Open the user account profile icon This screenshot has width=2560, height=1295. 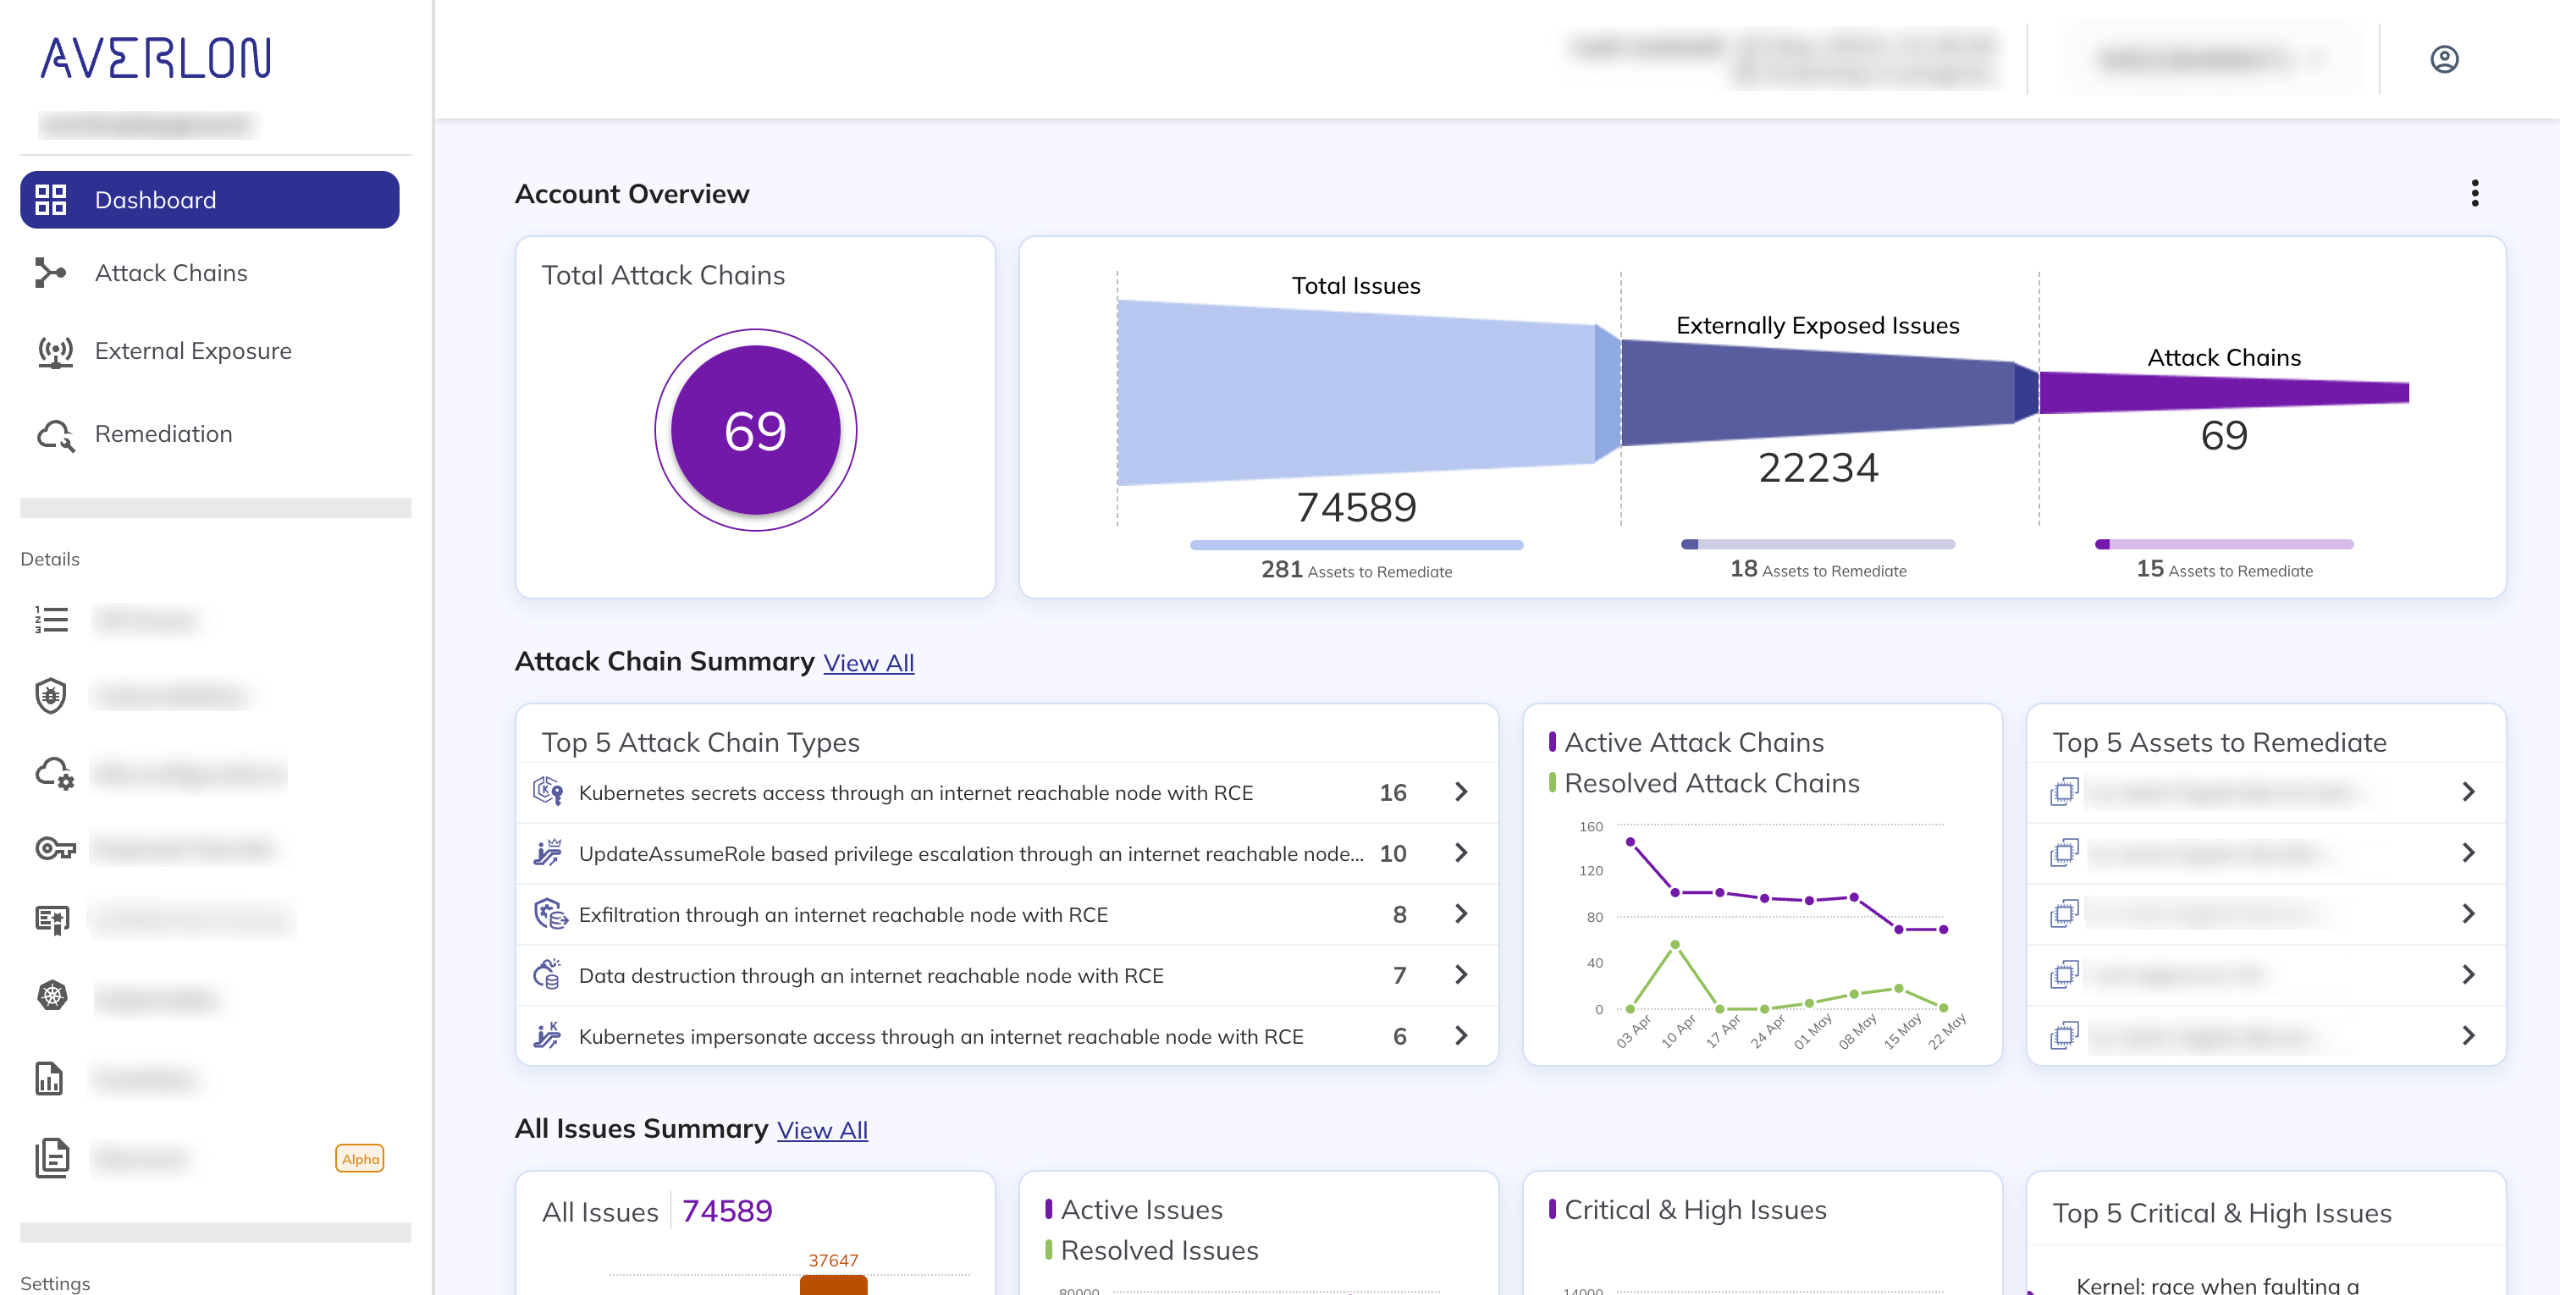pyautogui.click(x=2444, y=60)
